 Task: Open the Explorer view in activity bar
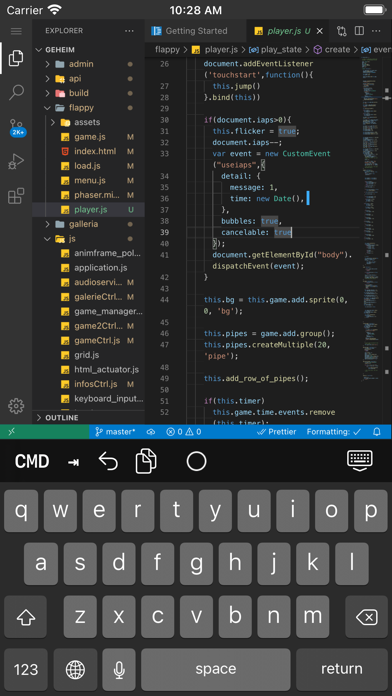point(16,58)
